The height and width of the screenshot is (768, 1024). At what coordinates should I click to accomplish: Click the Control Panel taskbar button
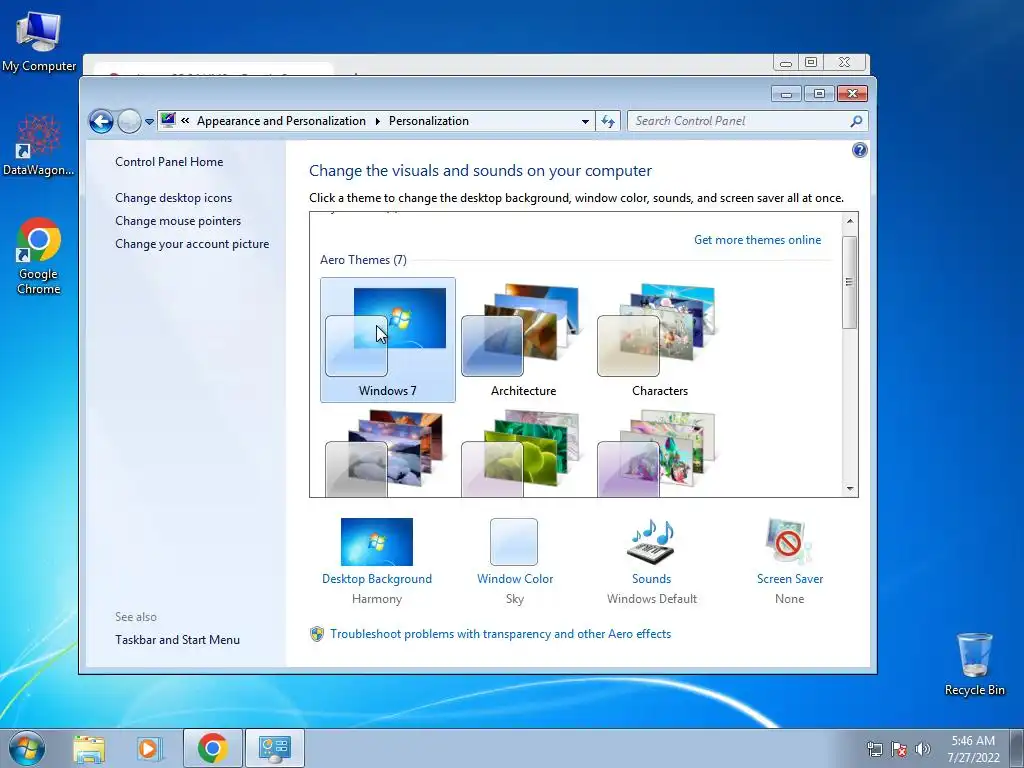[x=275, y=748]
